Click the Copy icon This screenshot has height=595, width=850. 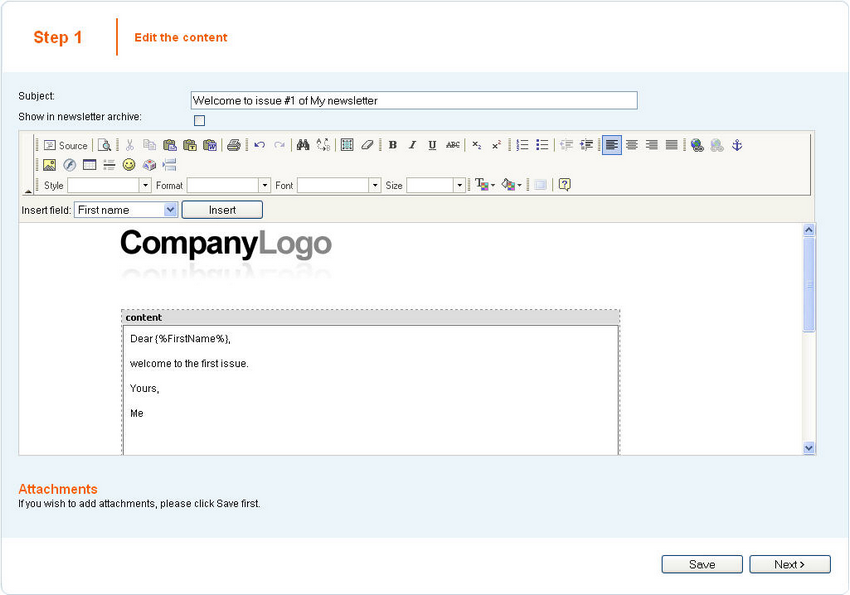(150, 145)
